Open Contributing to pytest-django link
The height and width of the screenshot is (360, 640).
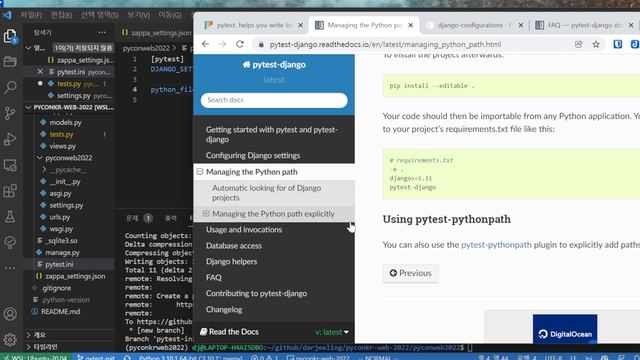256,293
